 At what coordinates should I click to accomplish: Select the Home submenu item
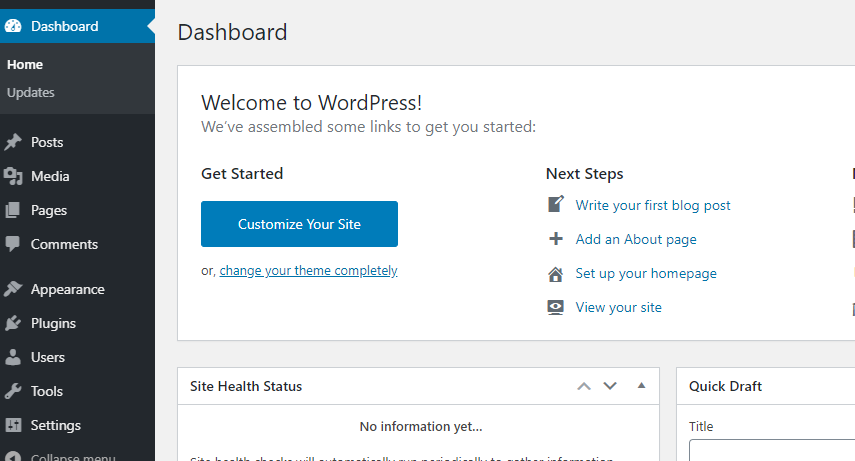pos(25,64)
